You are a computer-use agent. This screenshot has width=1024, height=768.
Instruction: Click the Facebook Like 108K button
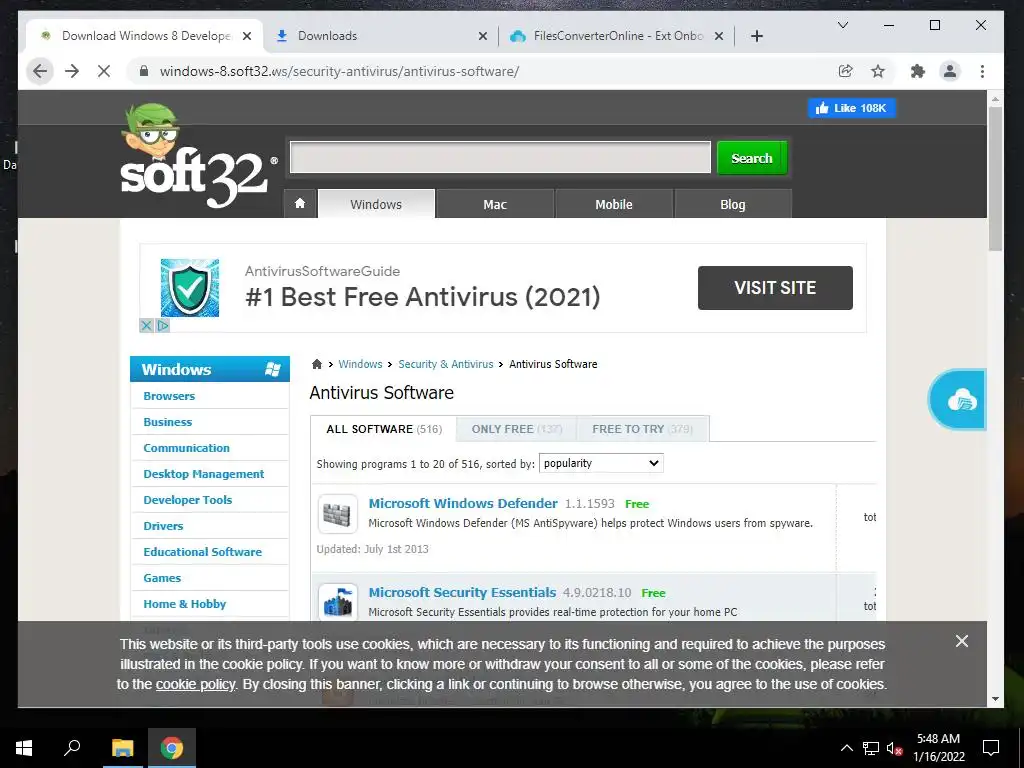(x=852, y=108)
